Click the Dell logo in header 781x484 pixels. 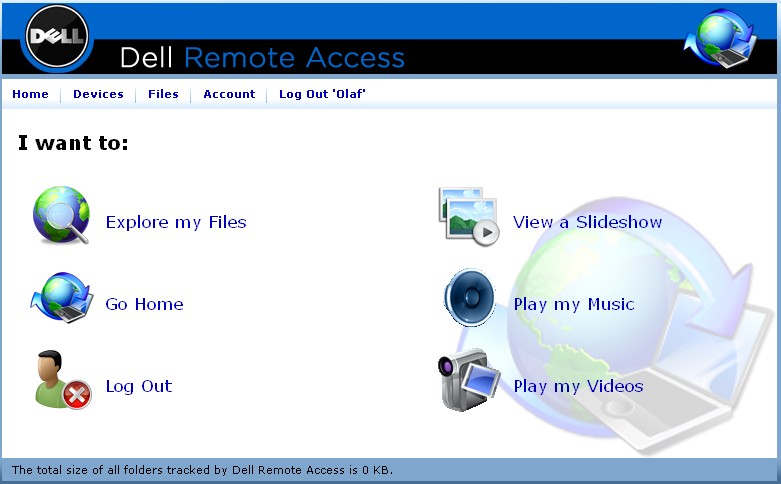point(57,37)
